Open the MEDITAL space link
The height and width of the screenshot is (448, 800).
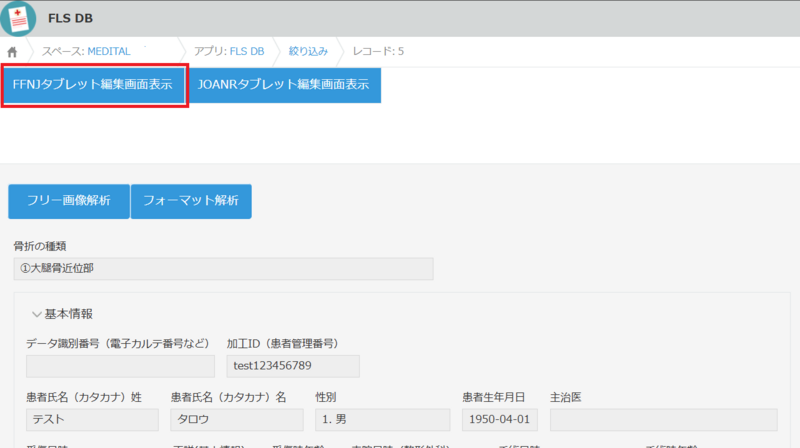coord(109,52)
